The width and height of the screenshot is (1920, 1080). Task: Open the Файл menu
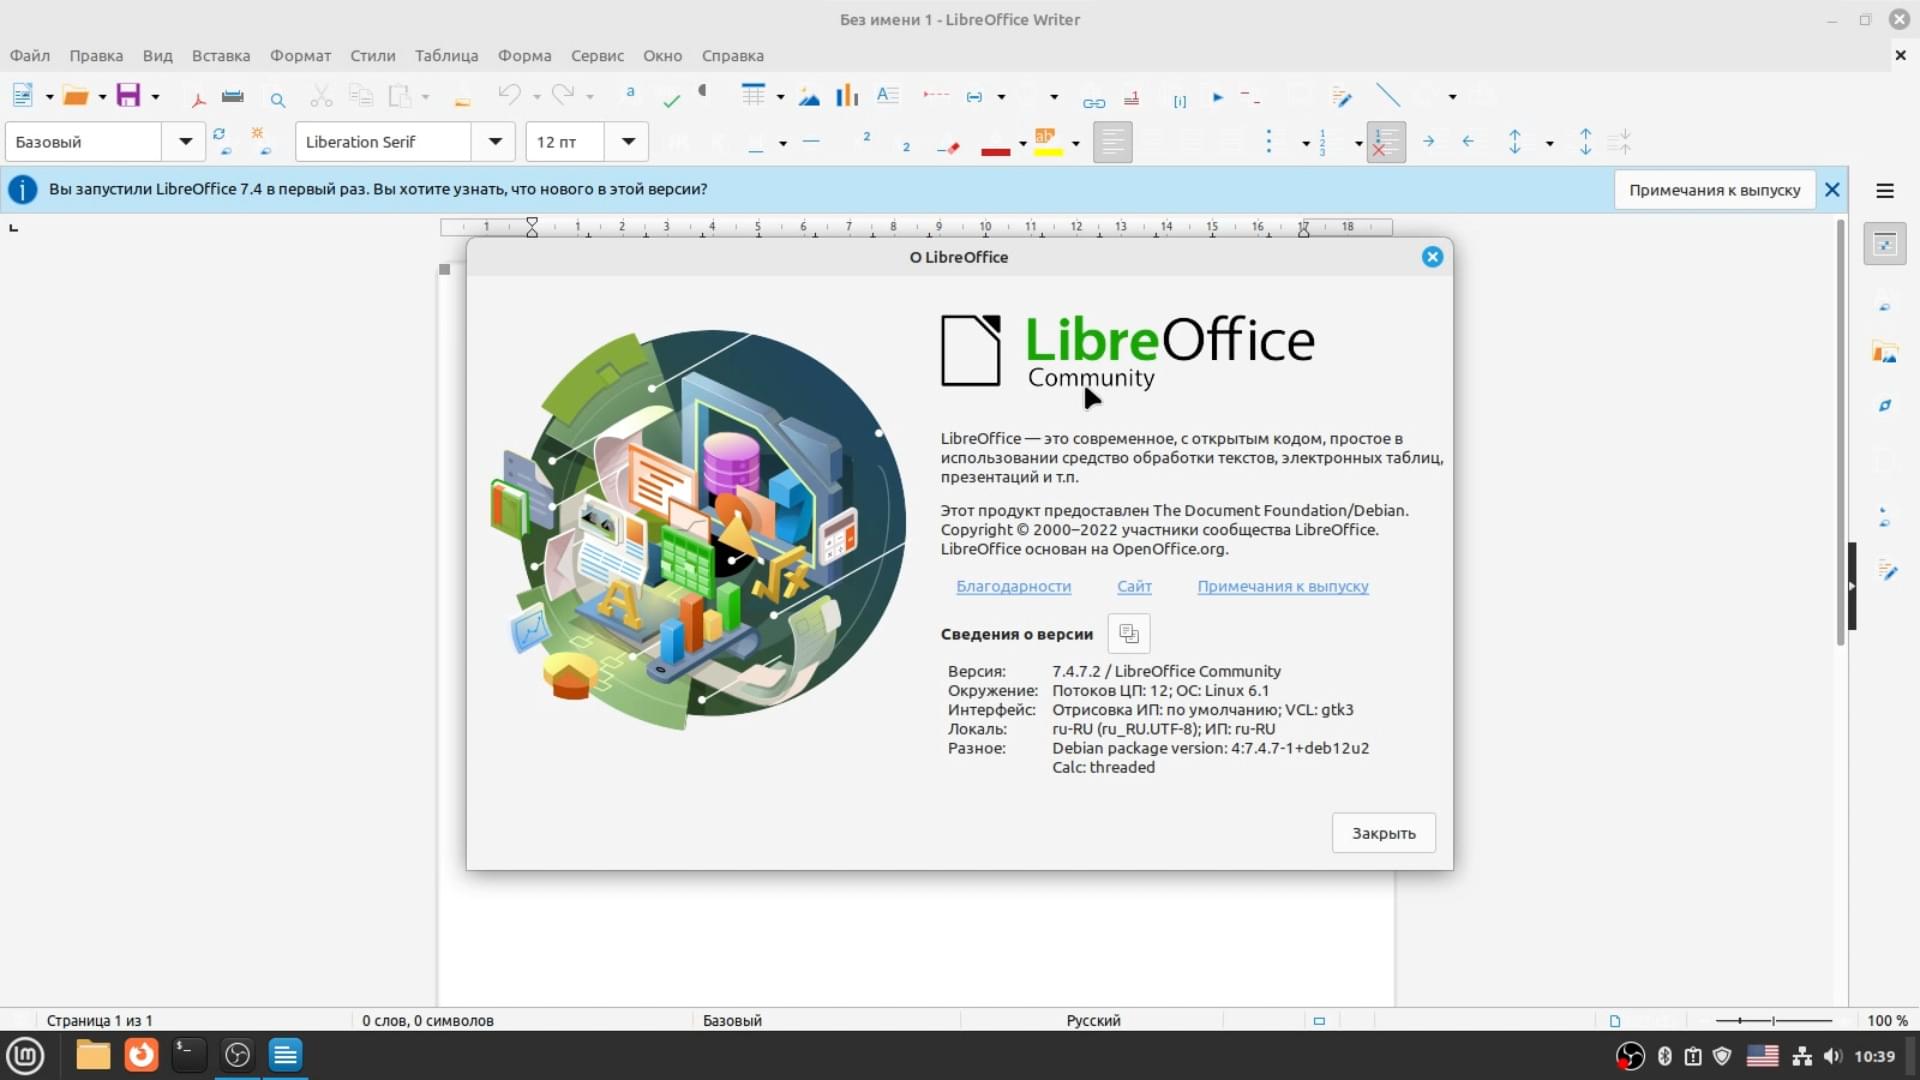(x=30, y=56)
